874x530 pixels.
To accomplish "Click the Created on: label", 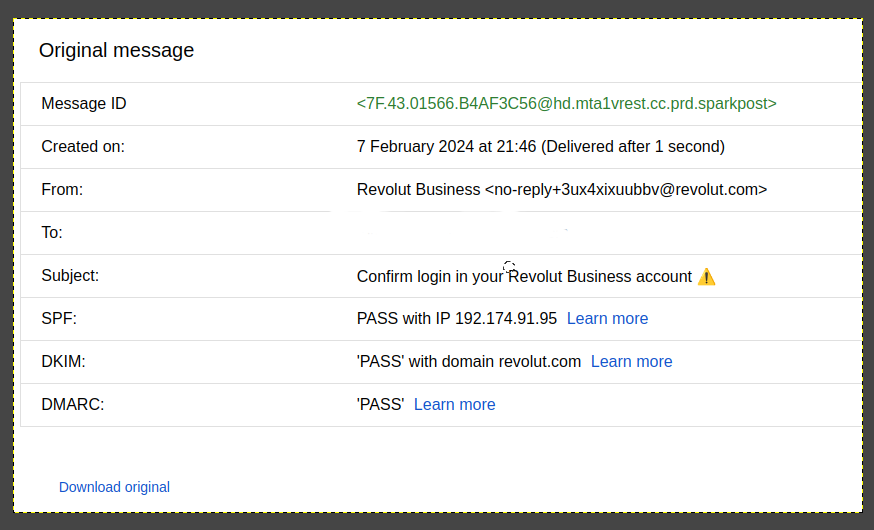I will (x=83, y=147).
